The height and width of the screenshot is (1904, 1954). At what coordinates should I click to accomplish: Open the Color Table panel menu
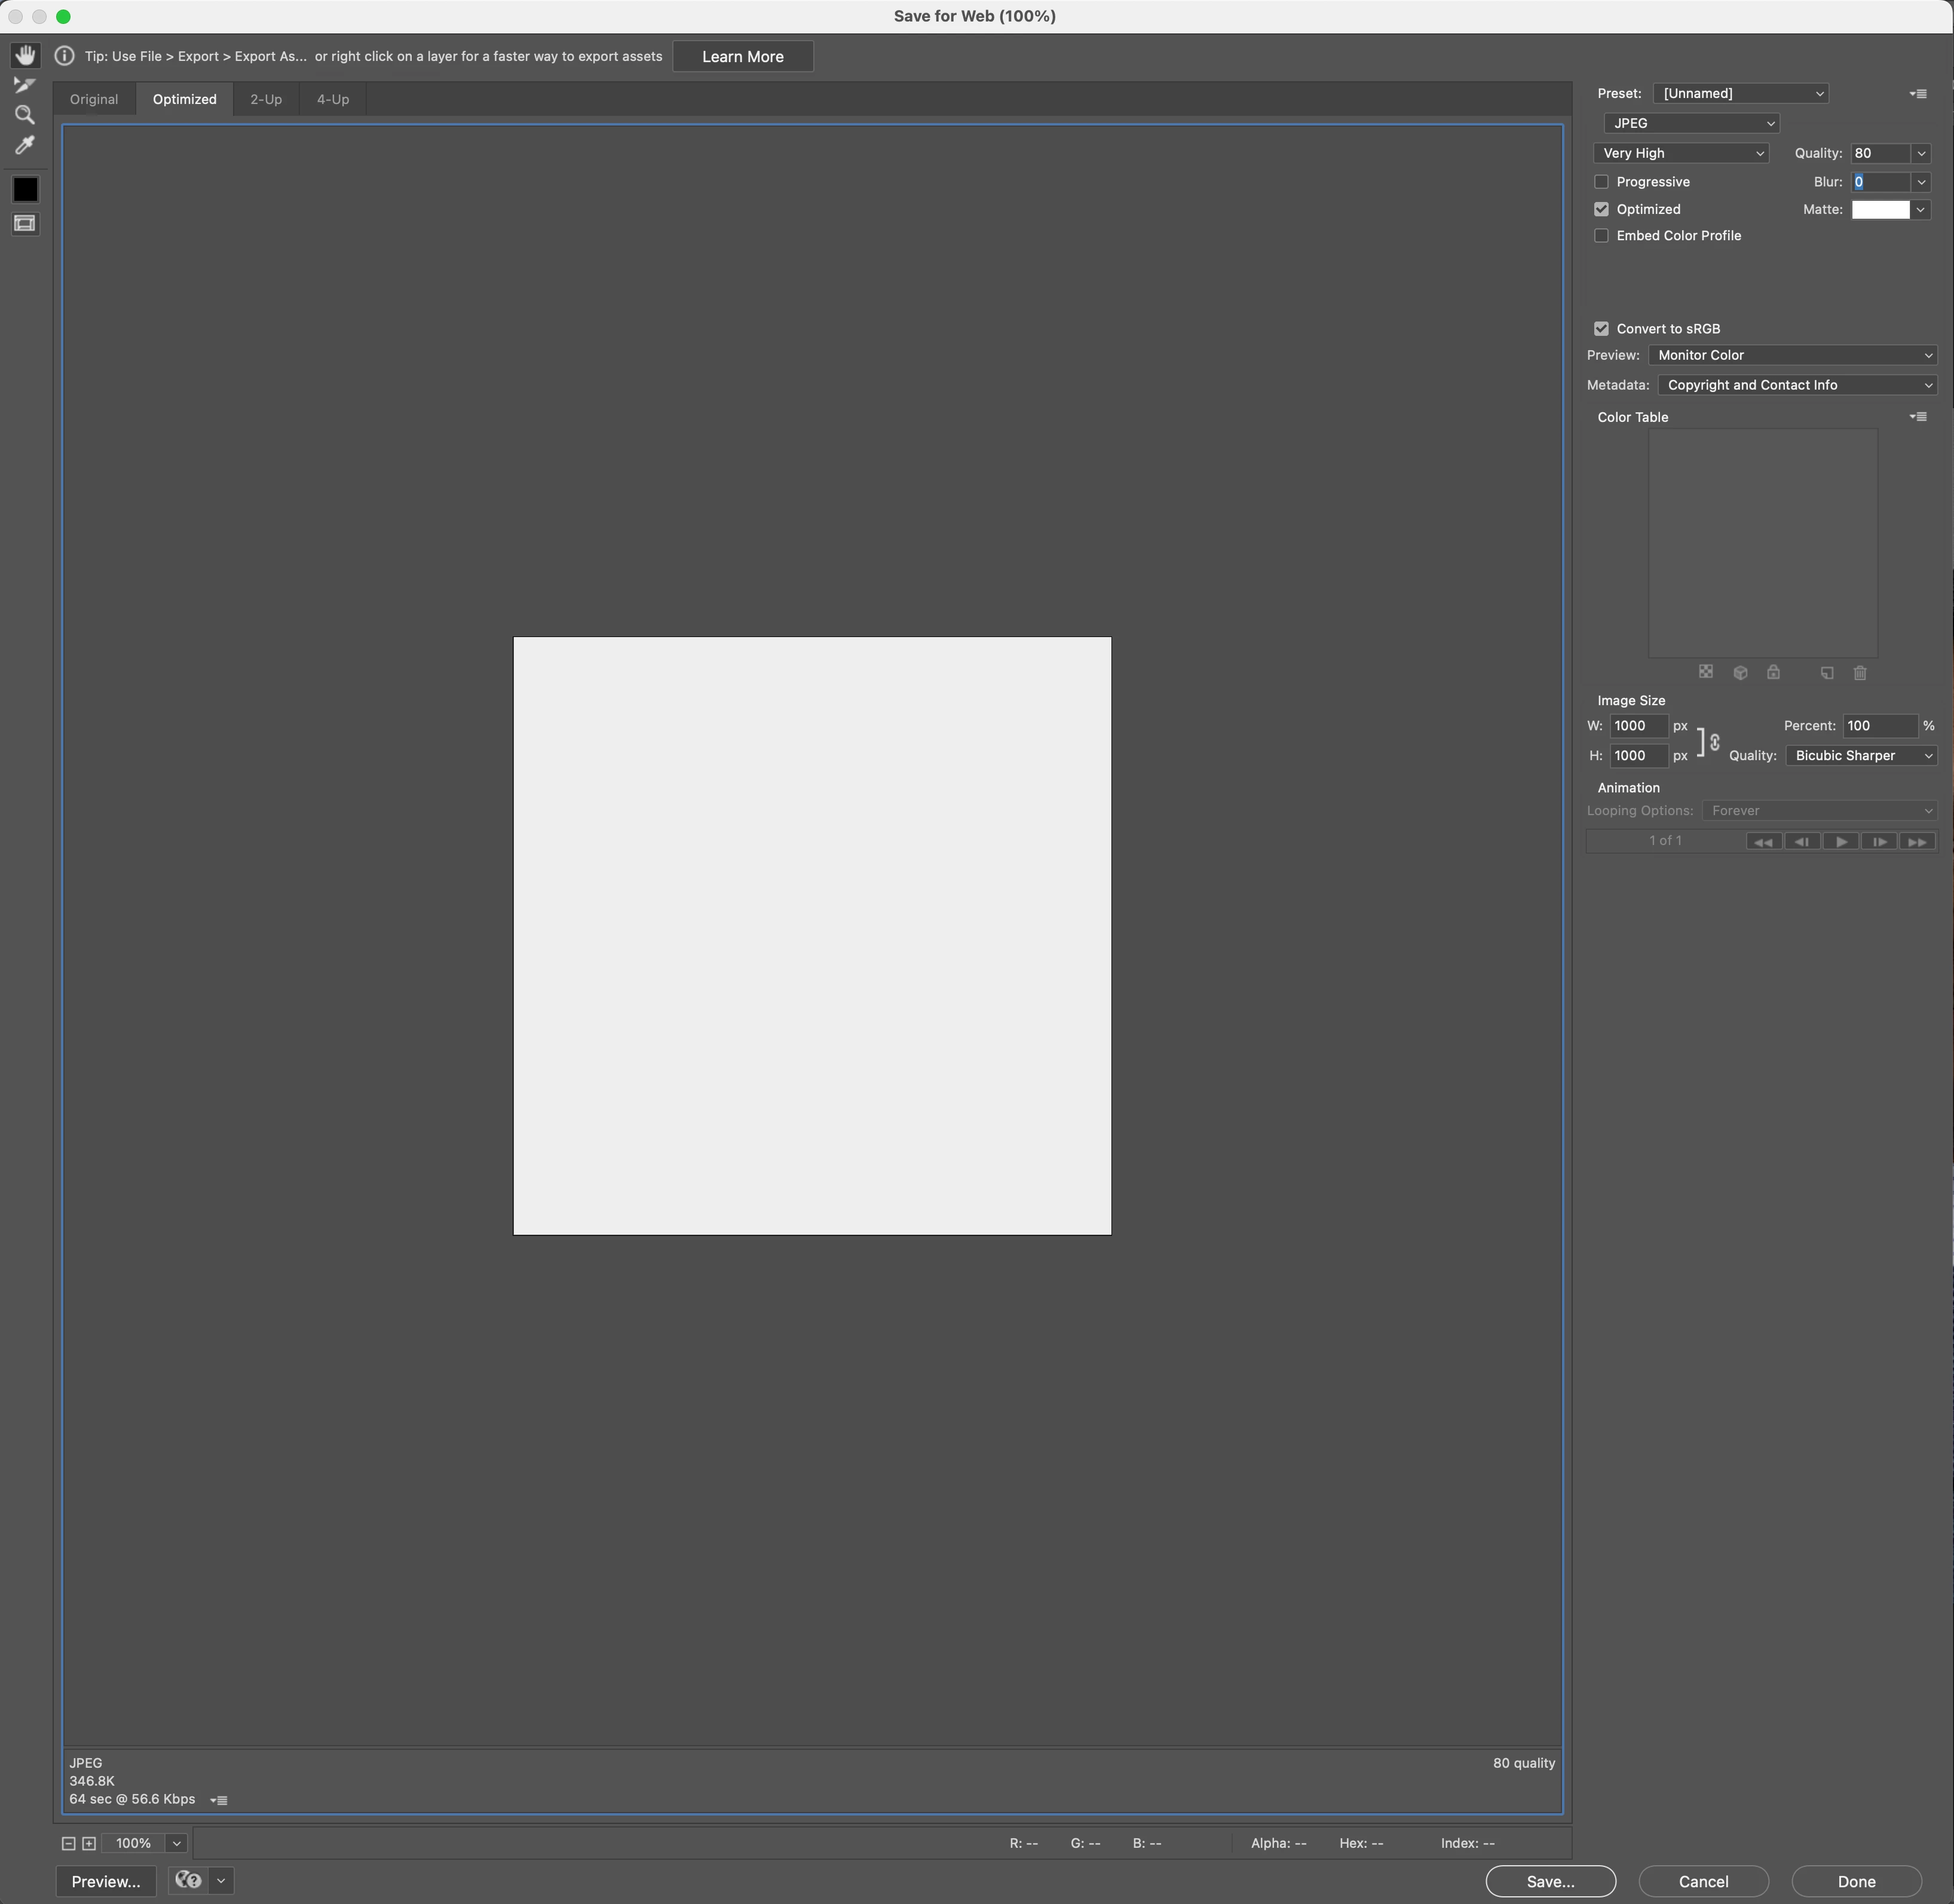pyautogui.click(x=1918, y=417)
